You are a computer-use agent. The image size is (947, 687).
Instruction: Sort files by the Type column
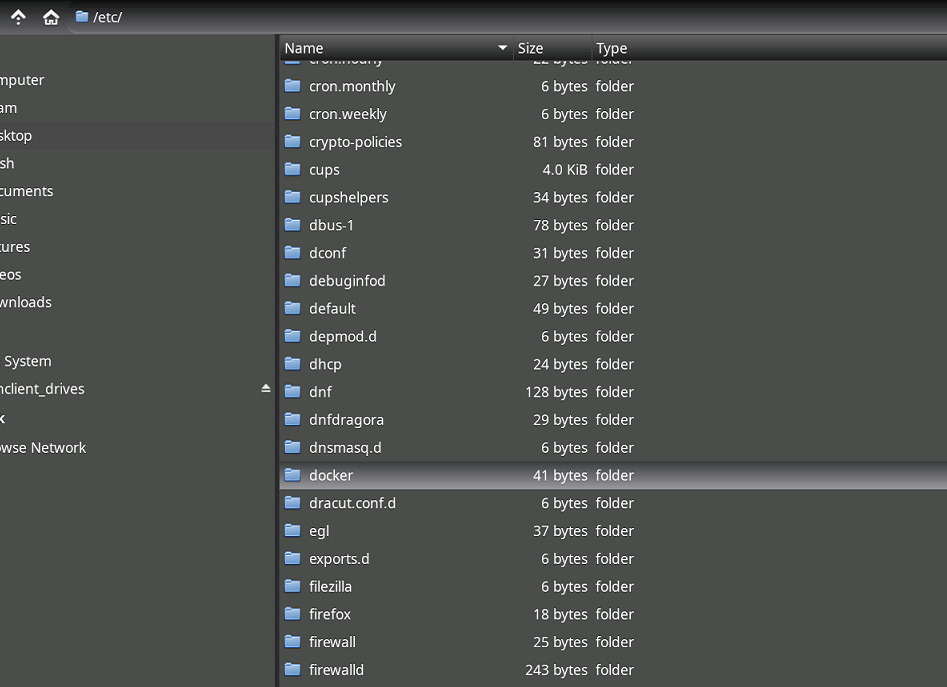(611, 47)
